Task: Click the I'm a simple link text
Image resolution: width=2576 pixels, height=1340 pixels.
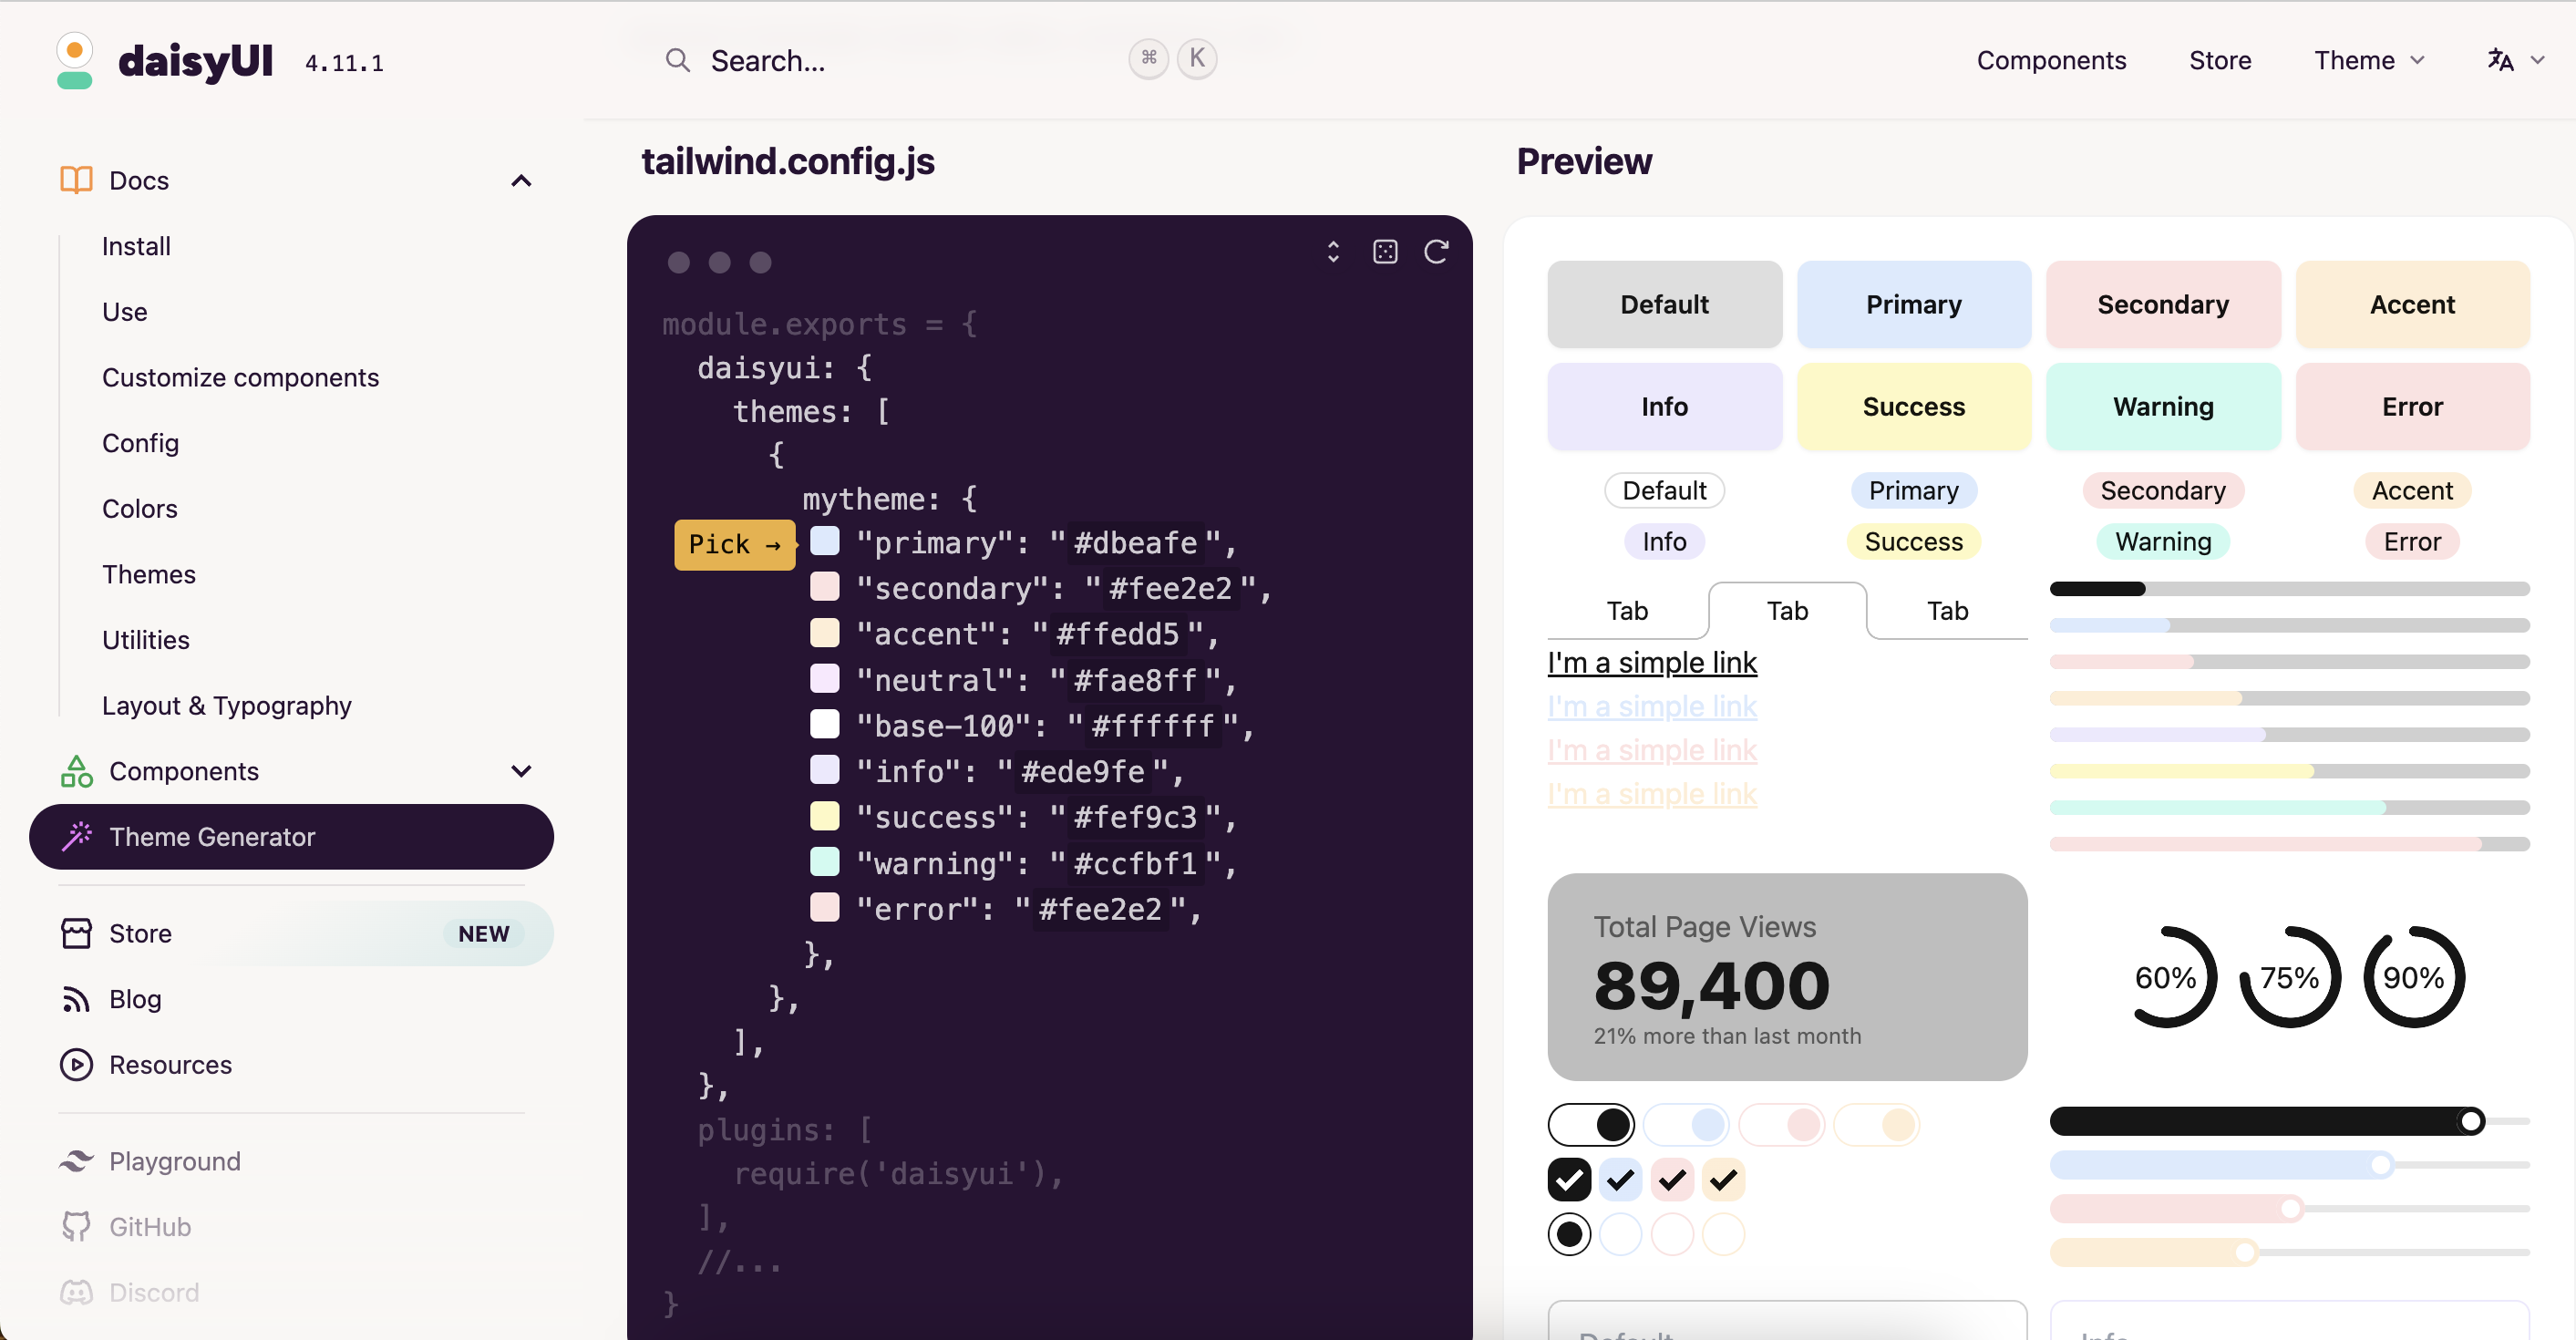Action: pyautogui.click(x=1652, y=662)
